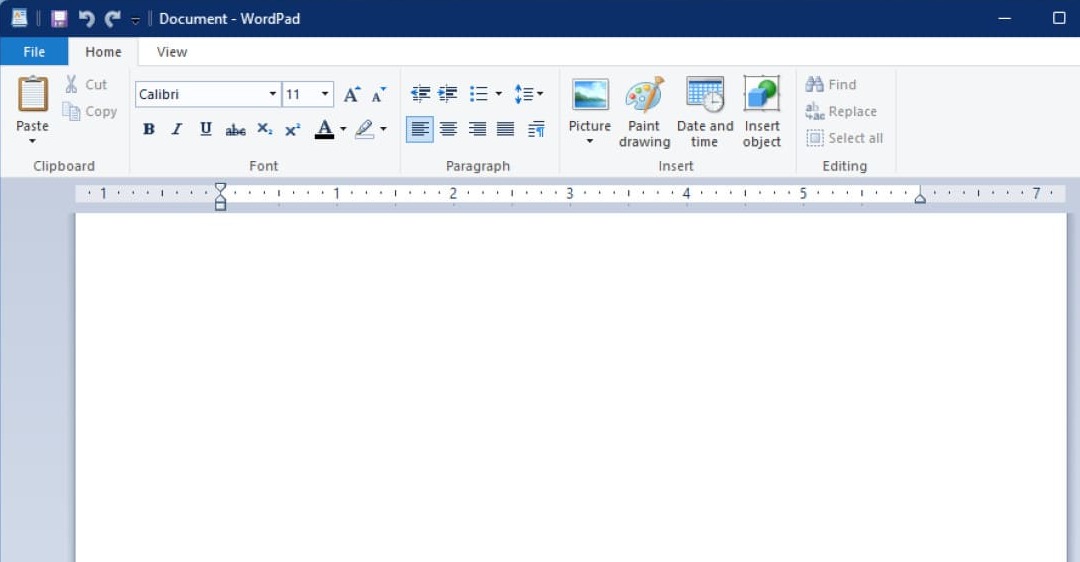Click the Paste clipboard icon

tap(32, 94)
